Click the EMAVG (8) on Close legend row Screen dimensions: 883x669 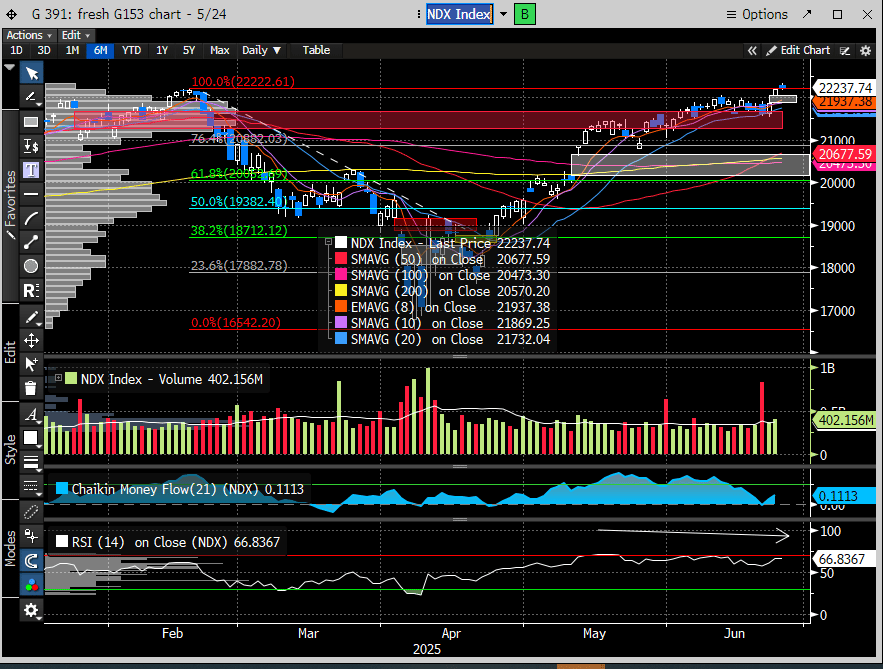(442, 307)
